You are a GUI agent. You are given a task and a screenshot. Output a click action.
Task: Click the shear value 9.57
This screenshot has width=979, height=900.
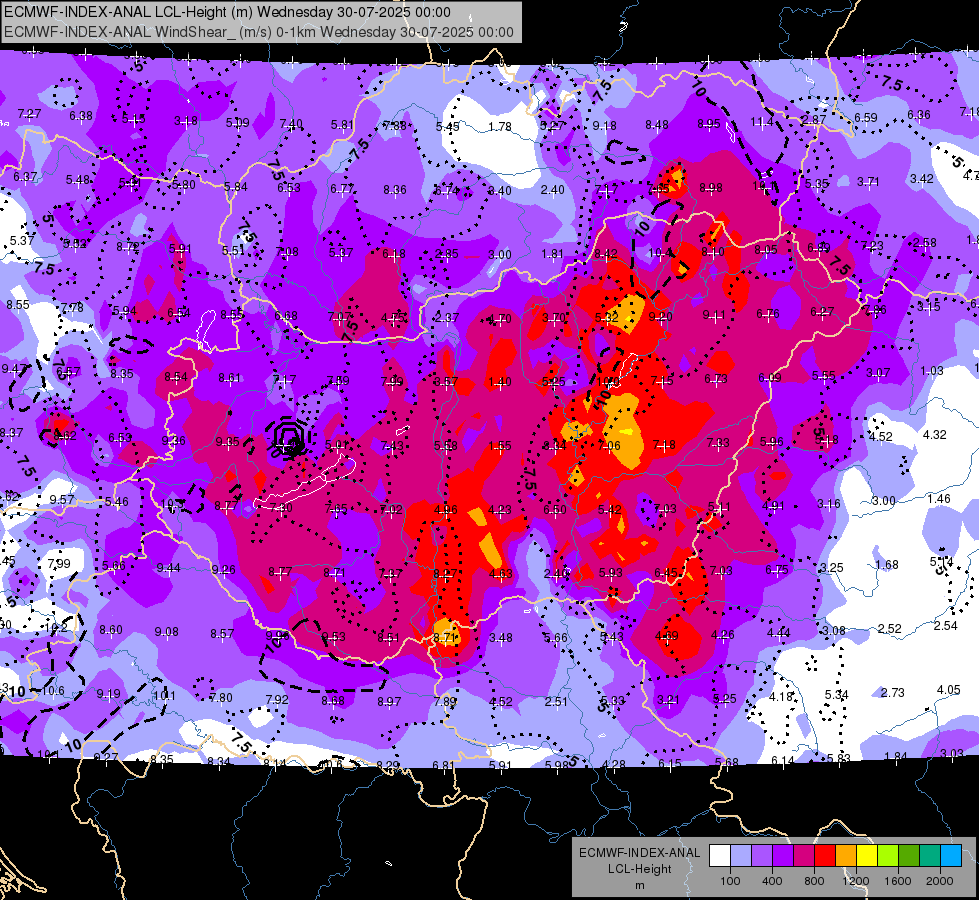point(62,500)
